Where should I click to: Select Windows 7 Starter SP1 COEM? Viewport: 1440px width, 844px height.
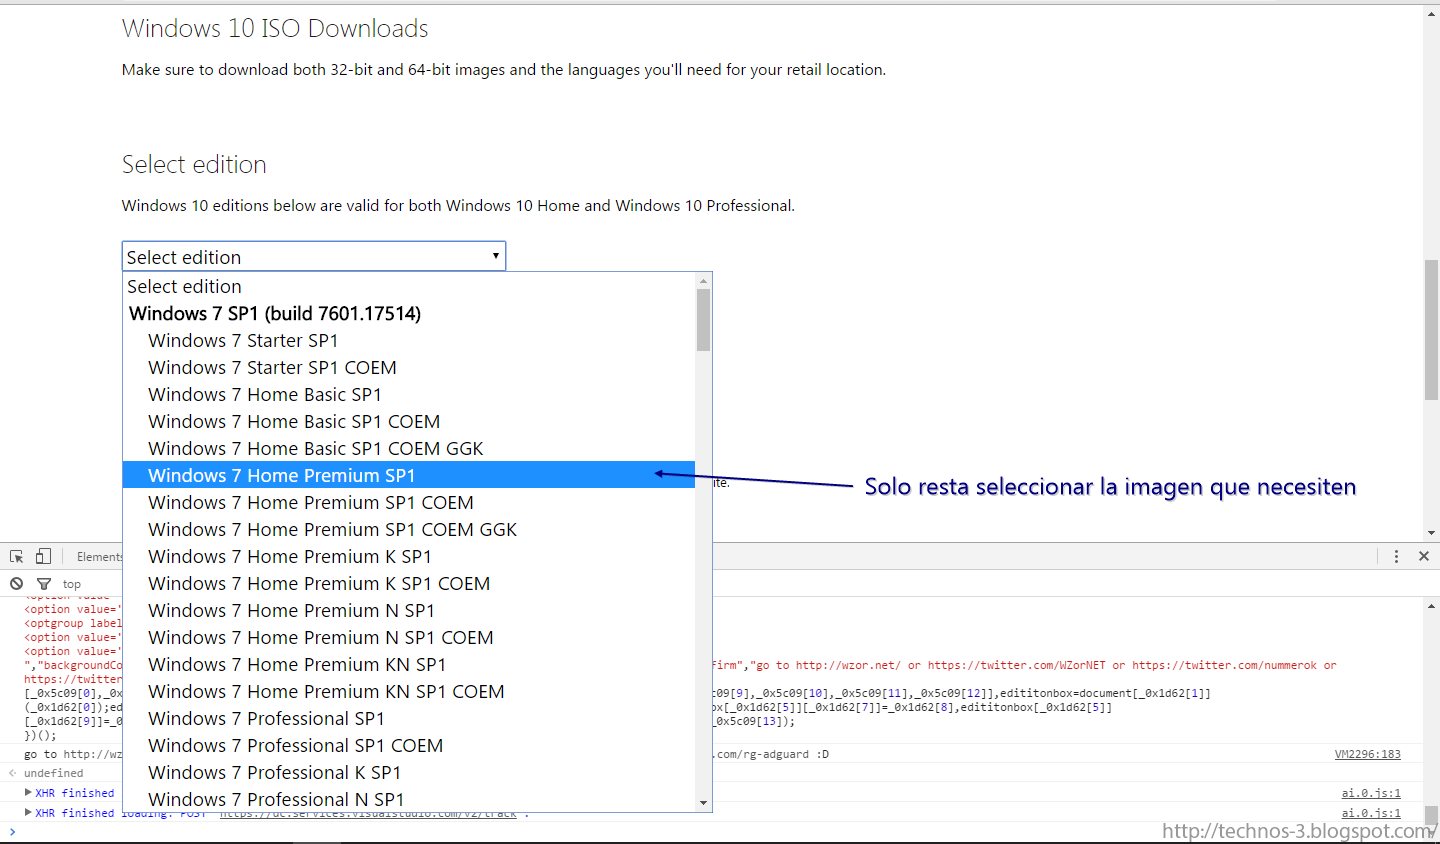[408, 367]
